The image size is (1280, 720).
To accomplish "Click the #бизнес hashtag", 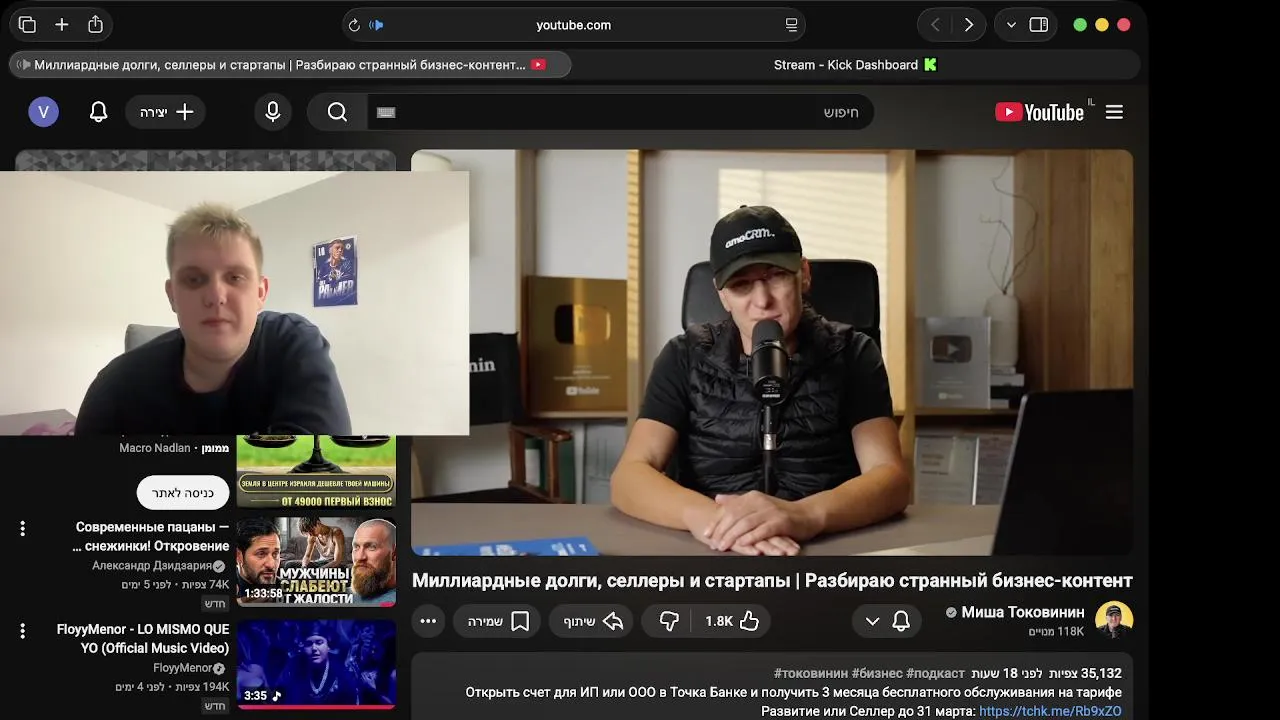I will click(x=877, y=673).
